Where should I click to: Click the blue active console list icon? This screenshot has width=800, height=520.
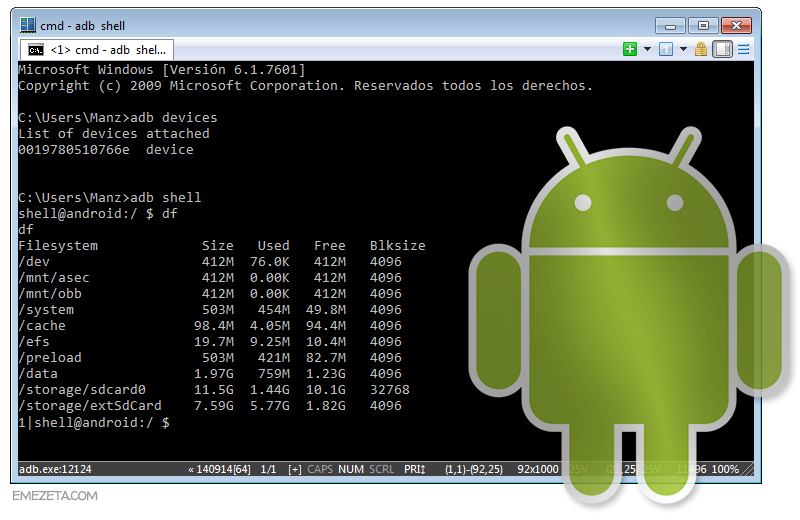(x=666, y=49)
